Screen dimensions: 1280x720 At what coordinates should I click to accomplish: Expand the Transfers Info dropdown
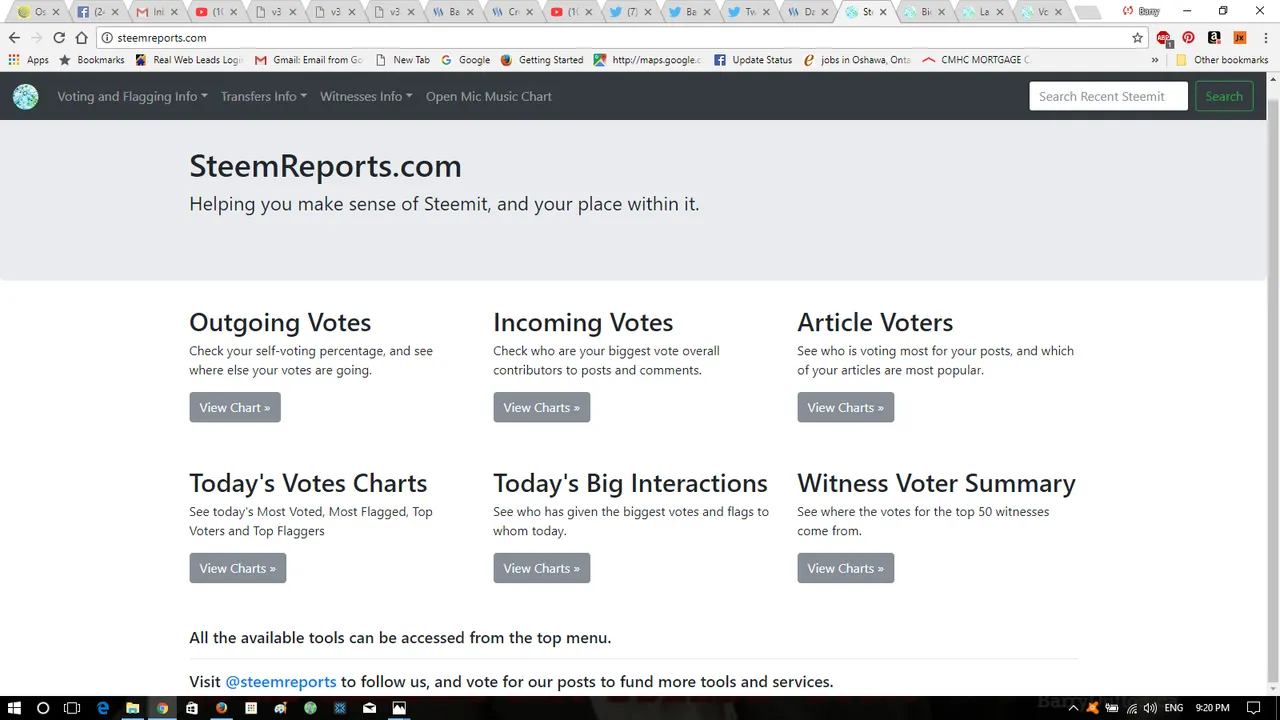pos(263,97)
